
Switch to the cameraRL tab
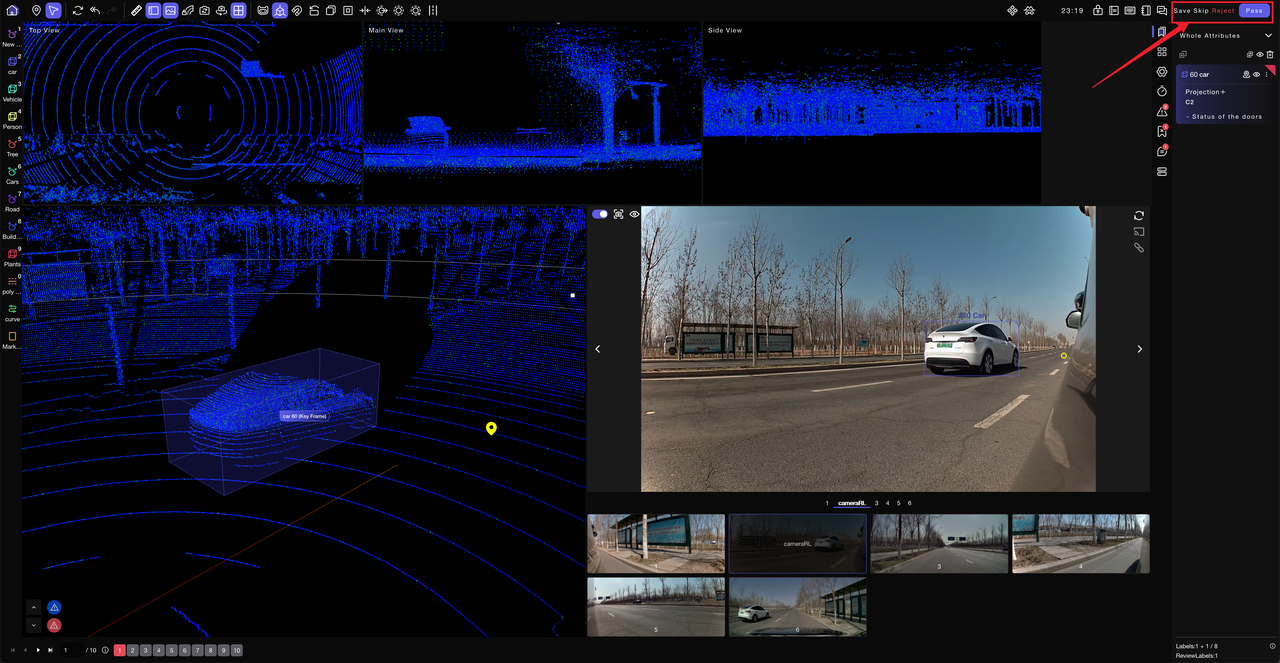pyautogui.click(x=852, y=503)
